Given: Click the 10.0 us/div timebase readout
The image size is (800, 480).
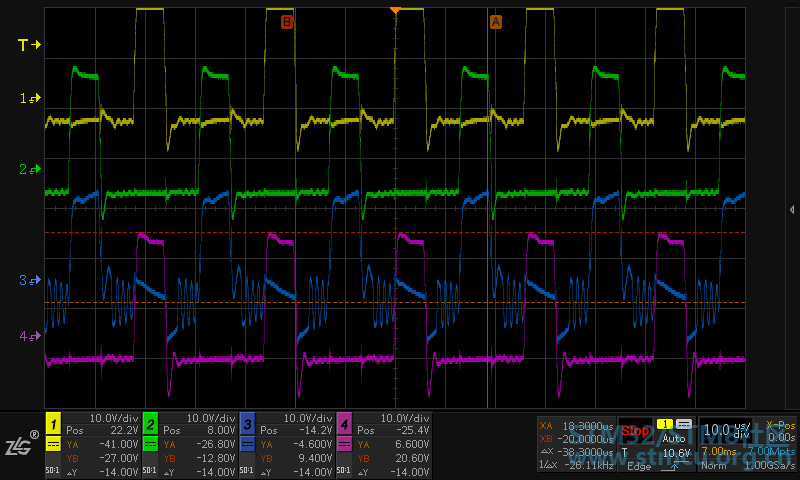Looking at the screenshot, I should [x=727, y=430].
